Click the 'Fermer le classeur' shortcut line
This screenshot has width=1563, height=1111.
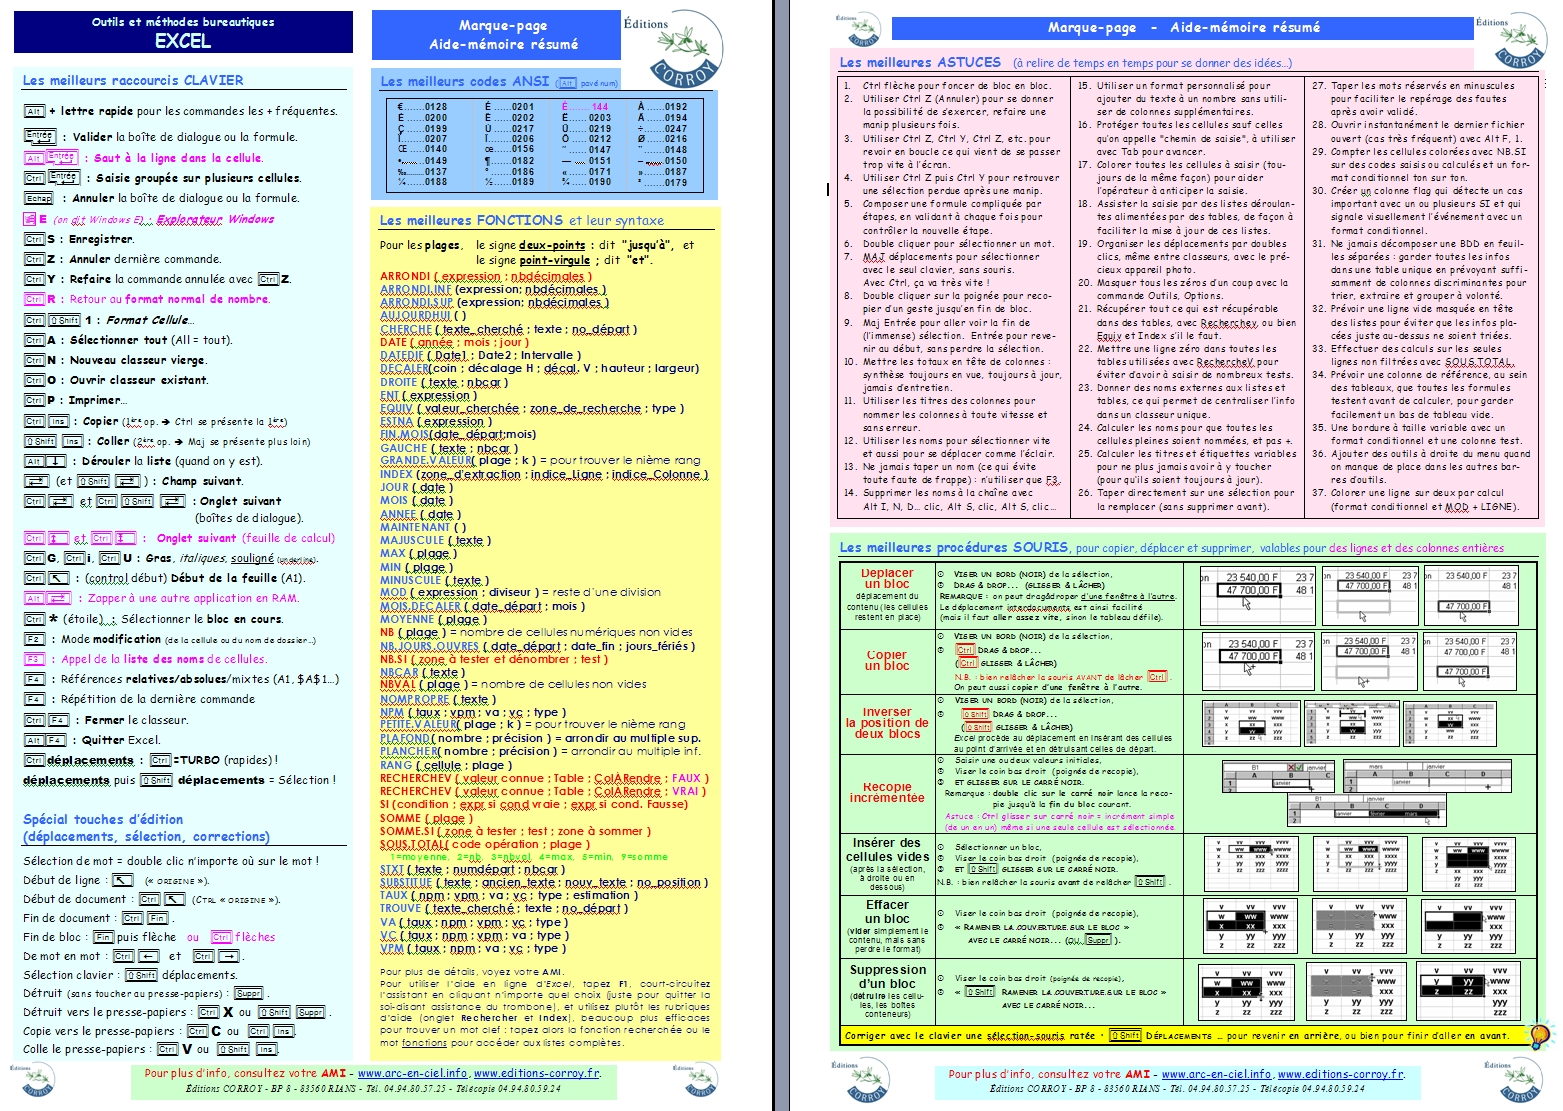click(x=106, y=720)
